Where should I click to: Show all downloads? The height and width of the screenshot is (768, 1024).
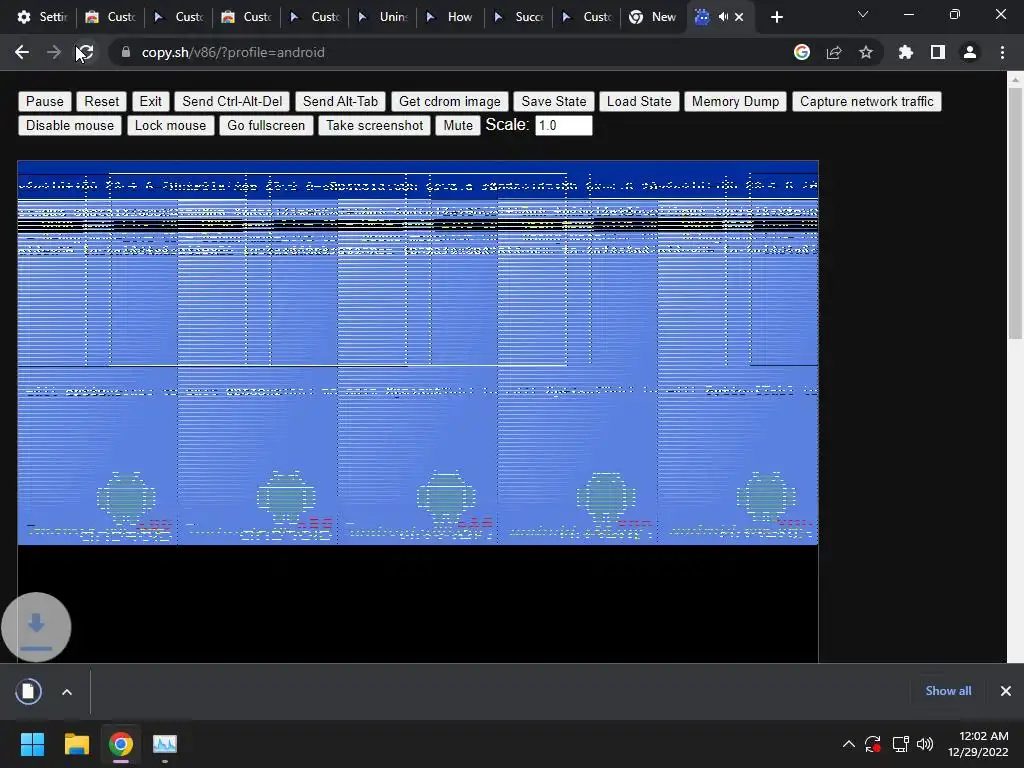948,691
